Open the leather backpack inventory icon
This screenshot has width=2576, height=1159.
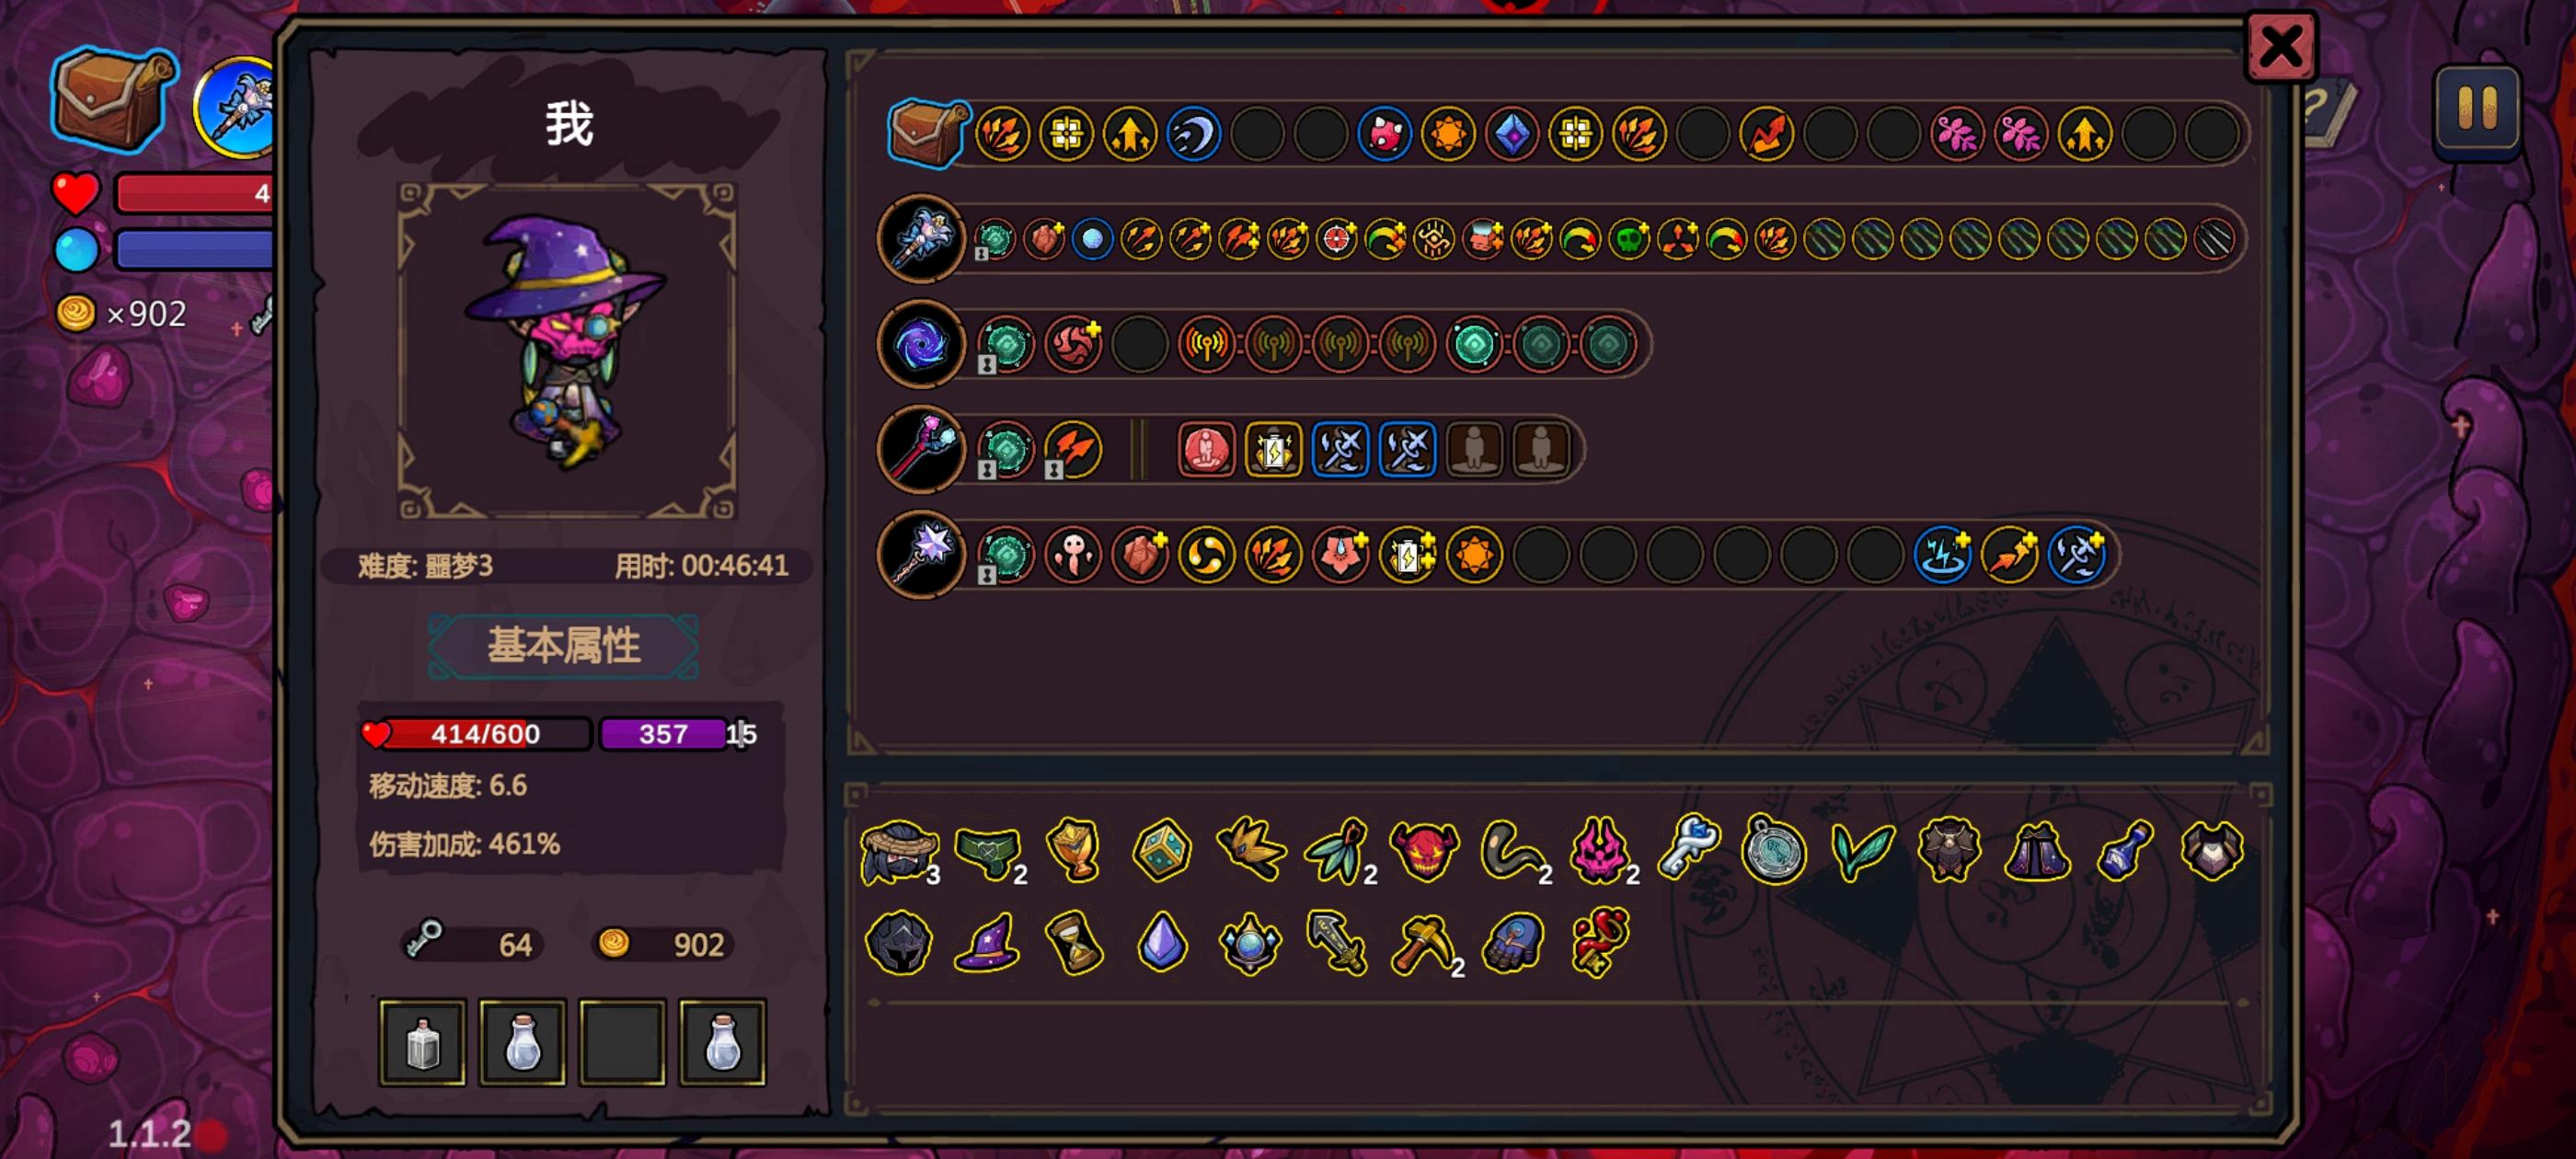pos(112,98)
